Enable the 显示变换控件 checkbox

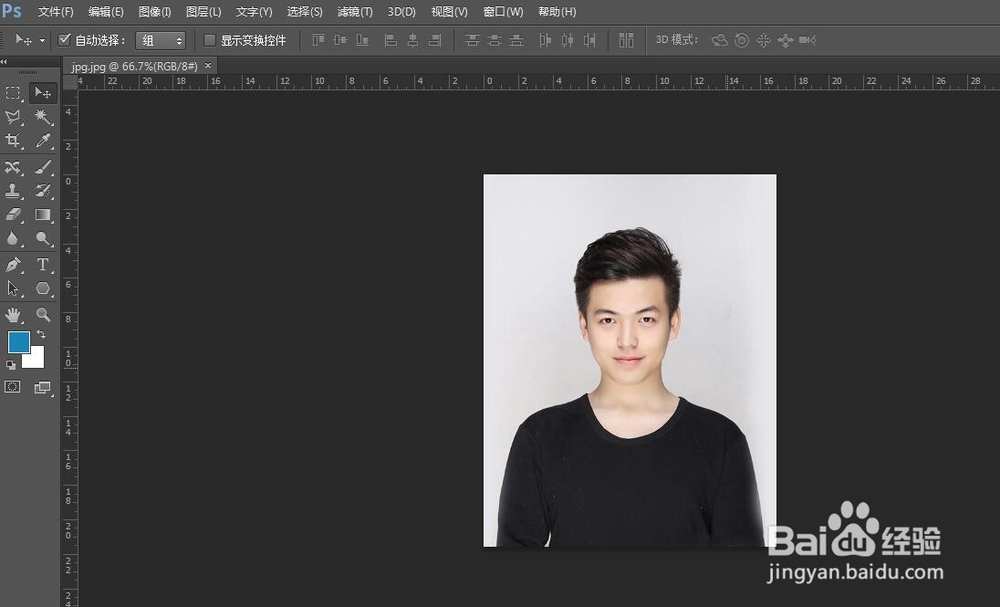209,40
